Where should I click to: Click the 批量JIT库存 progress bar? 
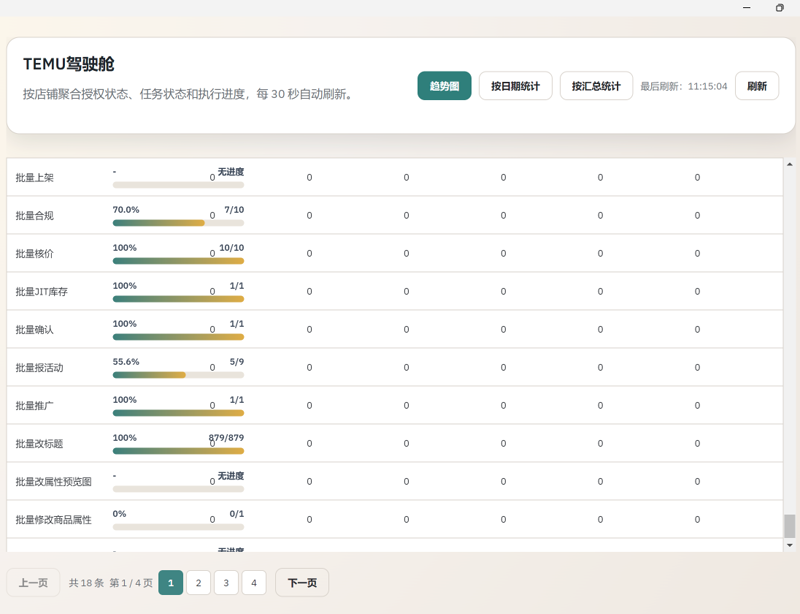[x=178, y=299]
